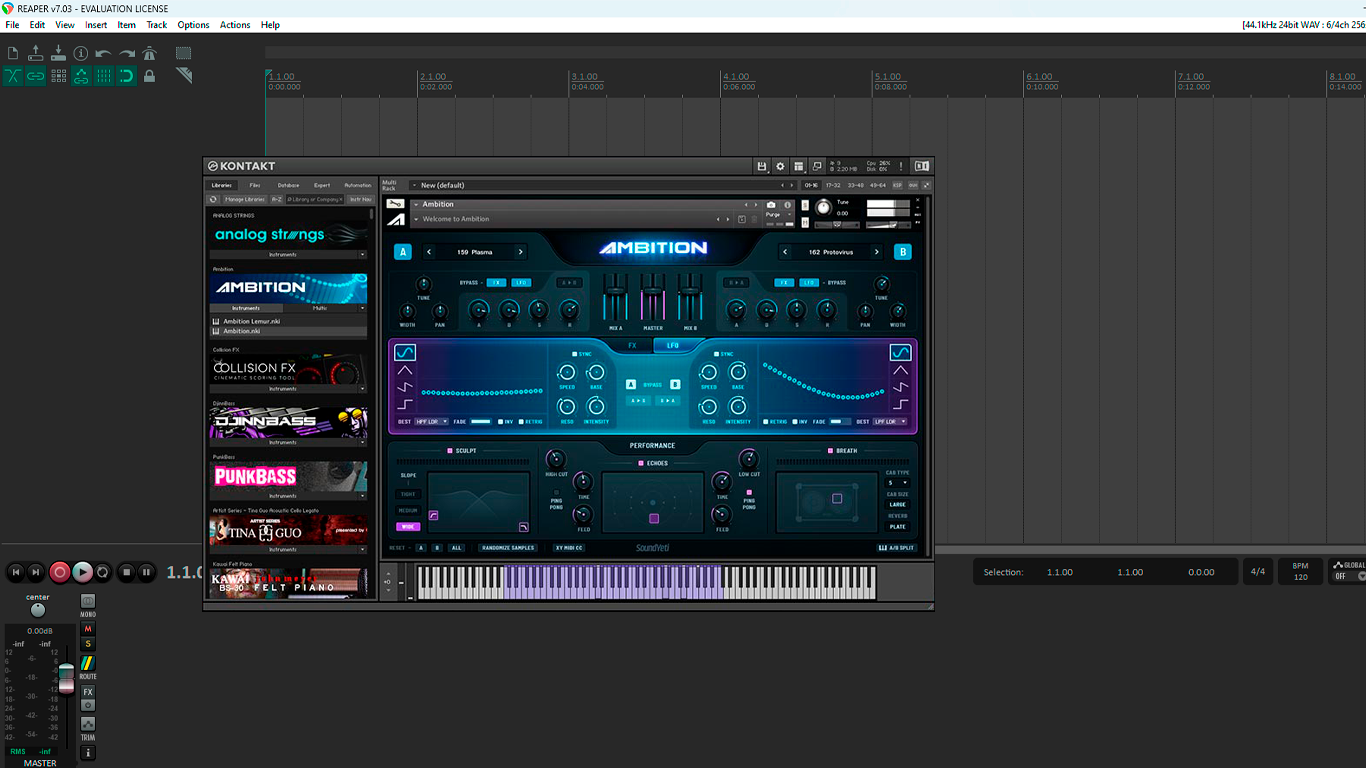The width and height of the screenshot is (1366, 768).
Task: Toggle ripple editing grid icon
Action: click(59, 76)
